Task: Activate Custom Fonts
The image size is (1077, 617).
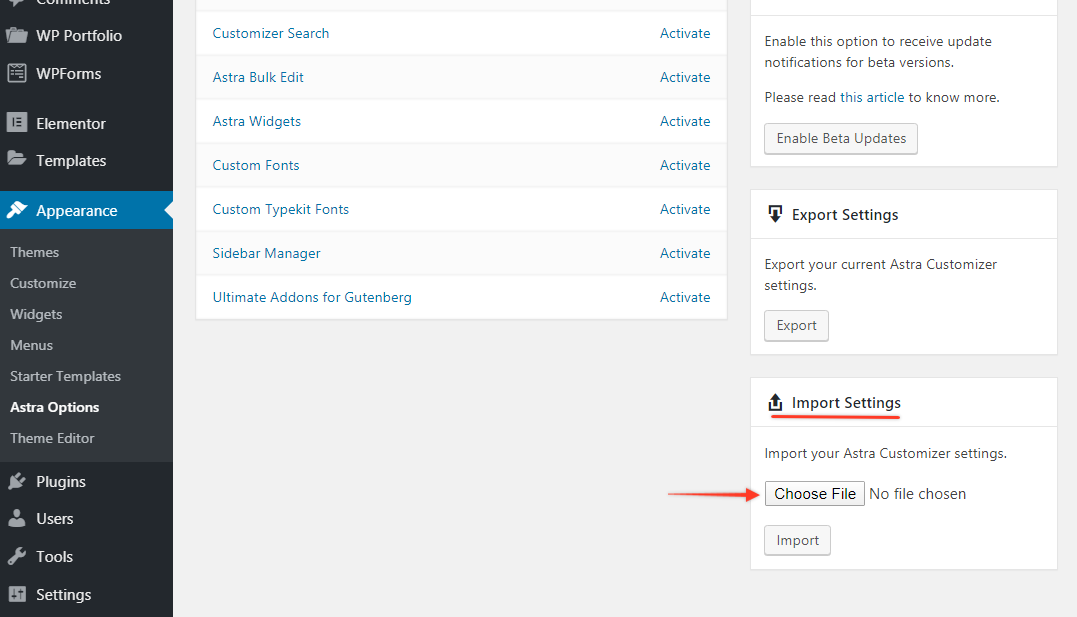Action: click(x=685, y=165)
